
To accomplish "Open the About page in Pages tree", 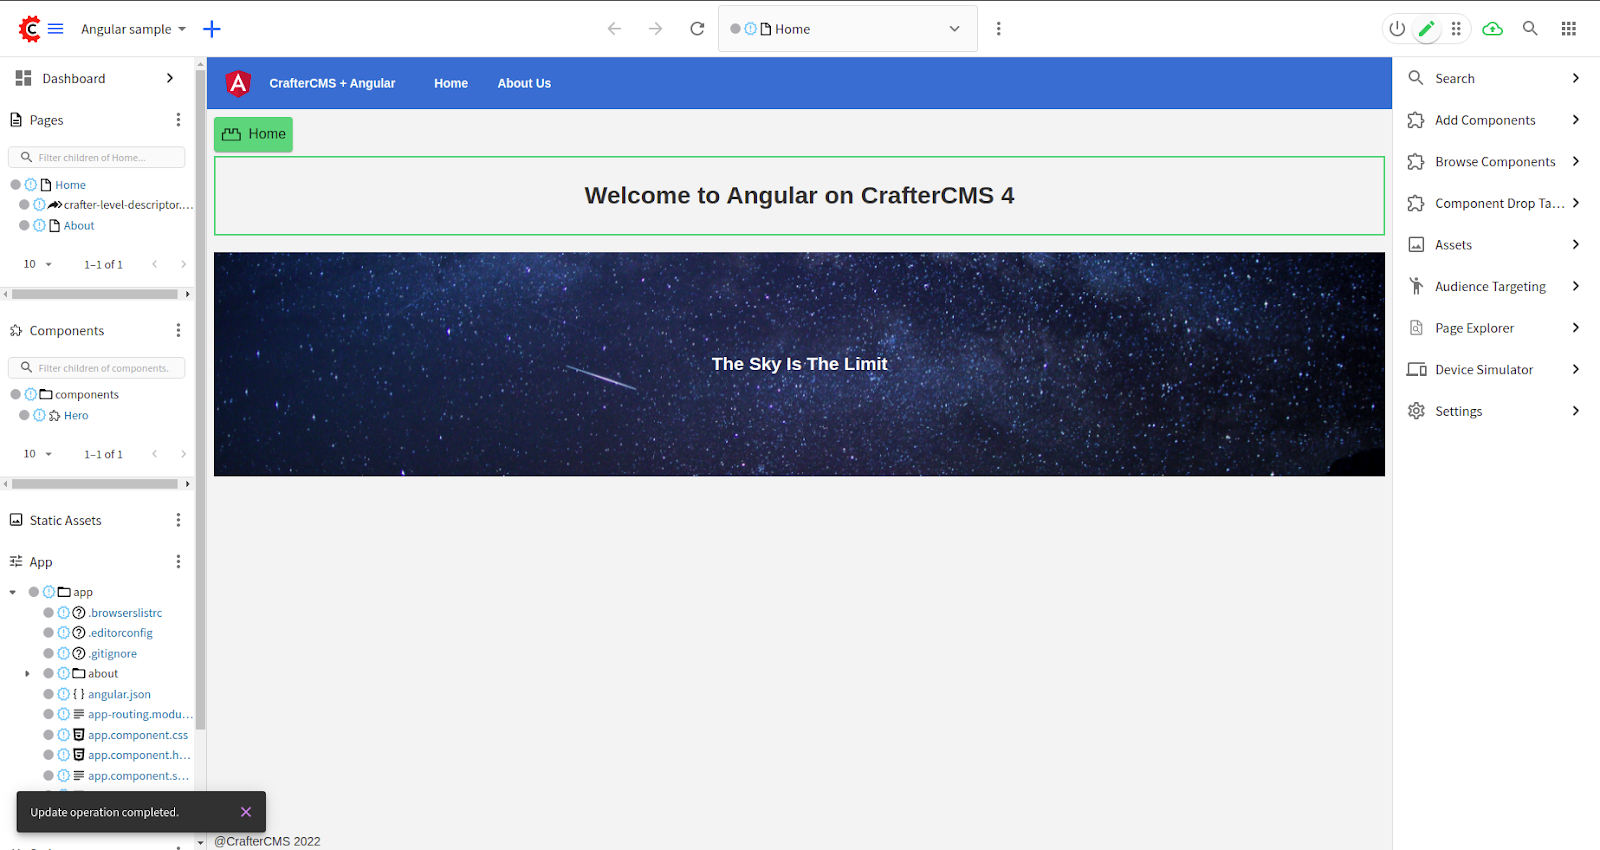I will tap(79, 226).
